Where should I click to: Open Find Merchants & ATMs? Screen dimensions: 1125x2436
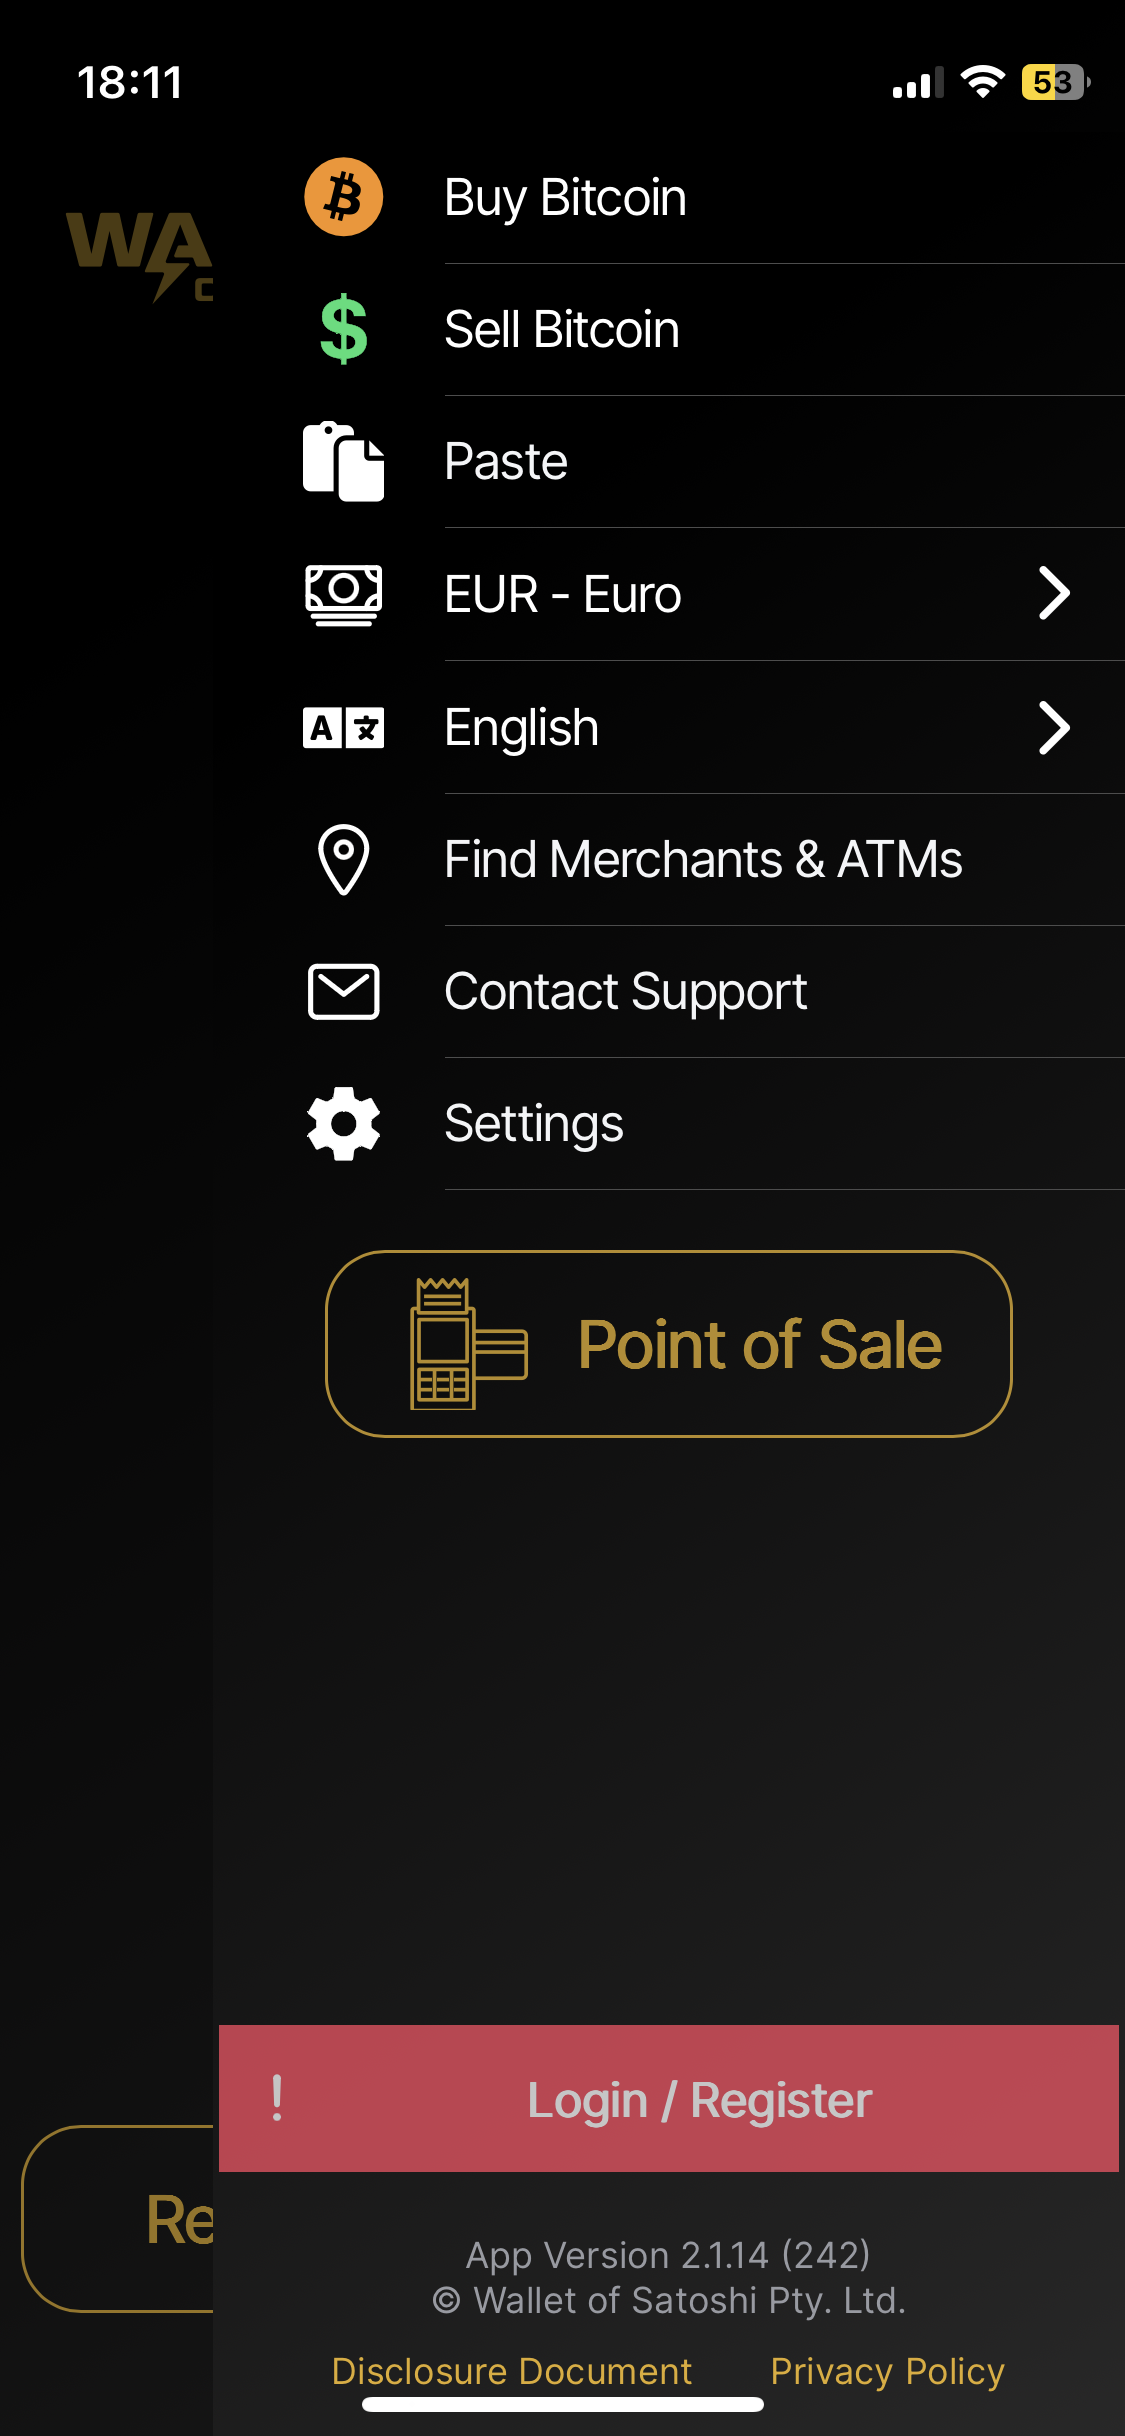(x=703, y=859)
